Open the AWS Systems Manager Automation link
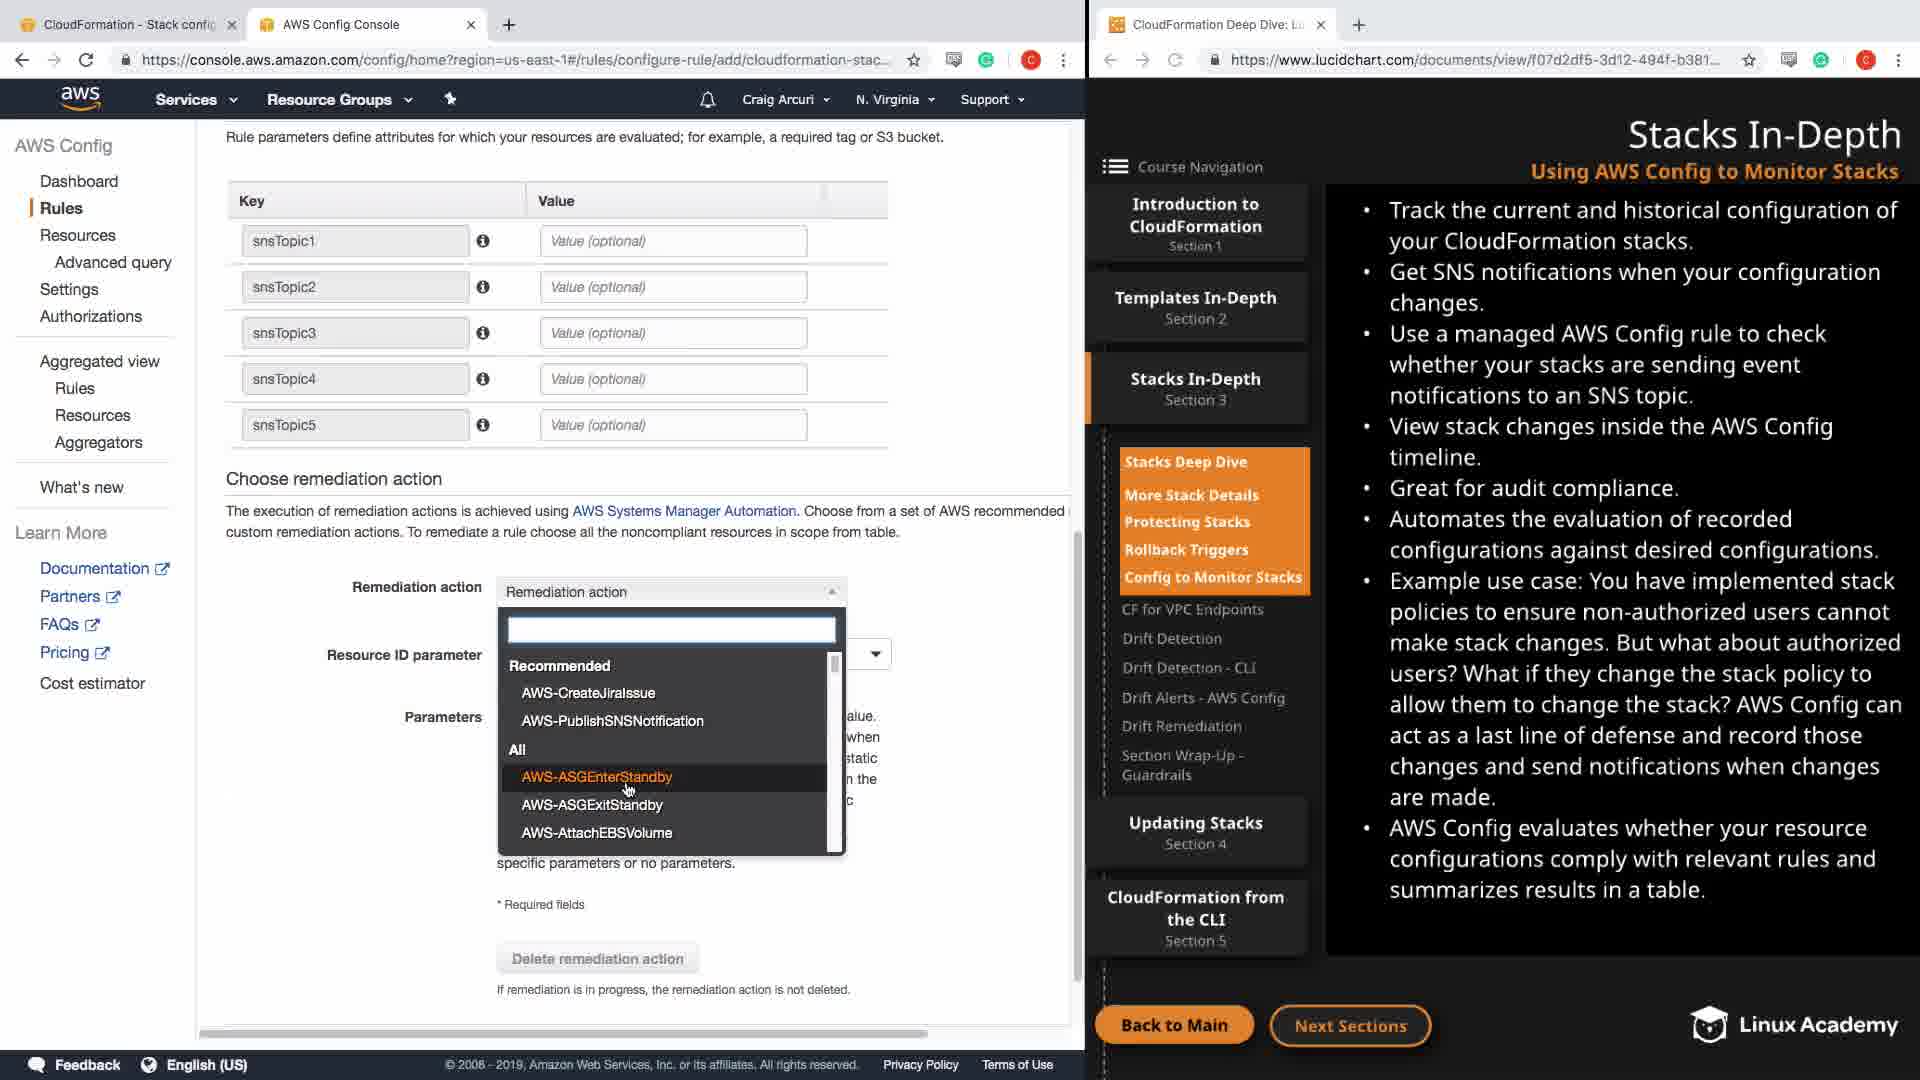1920x1080 pixels. tap(684, 511)
